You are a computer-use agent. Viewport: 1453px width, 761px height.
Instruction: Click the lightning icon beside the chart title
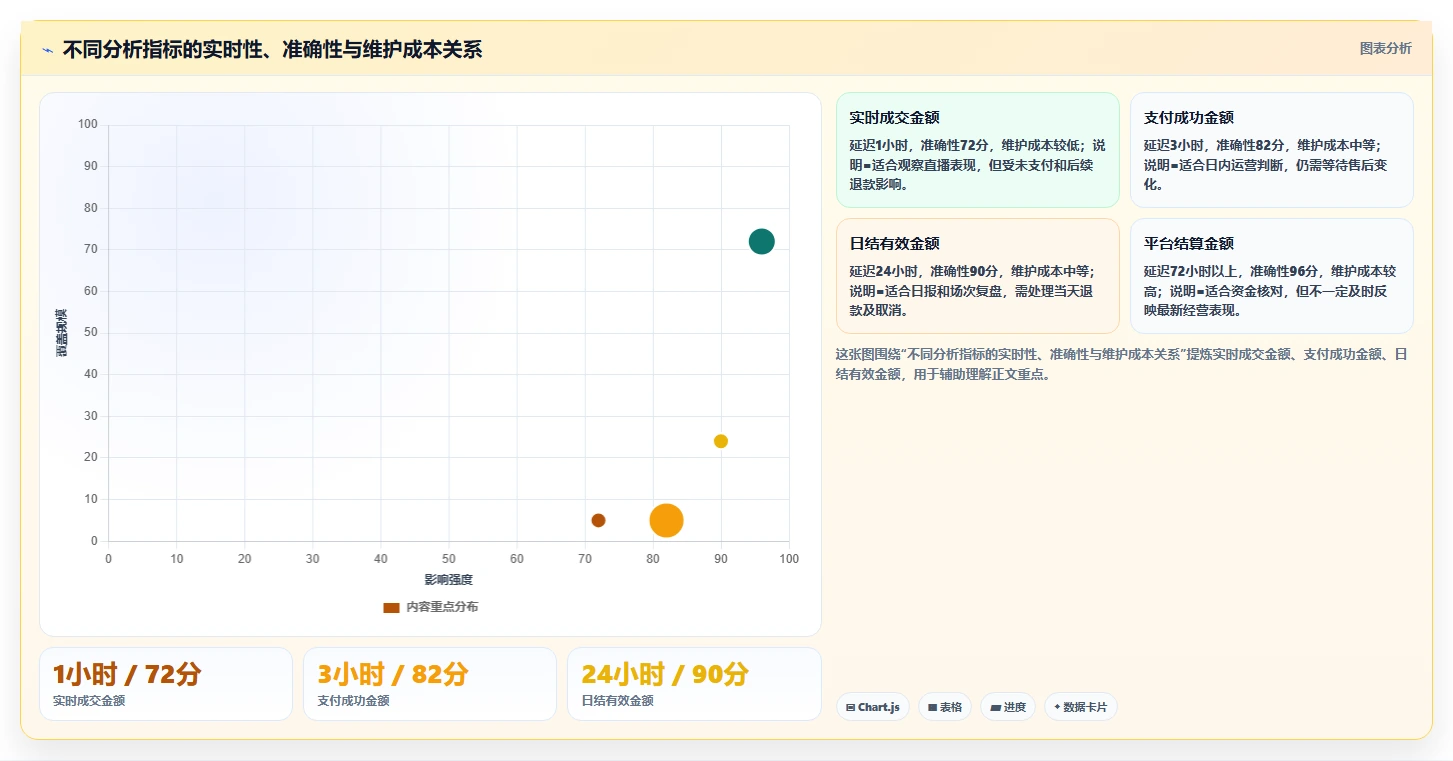tap(47, 50)
